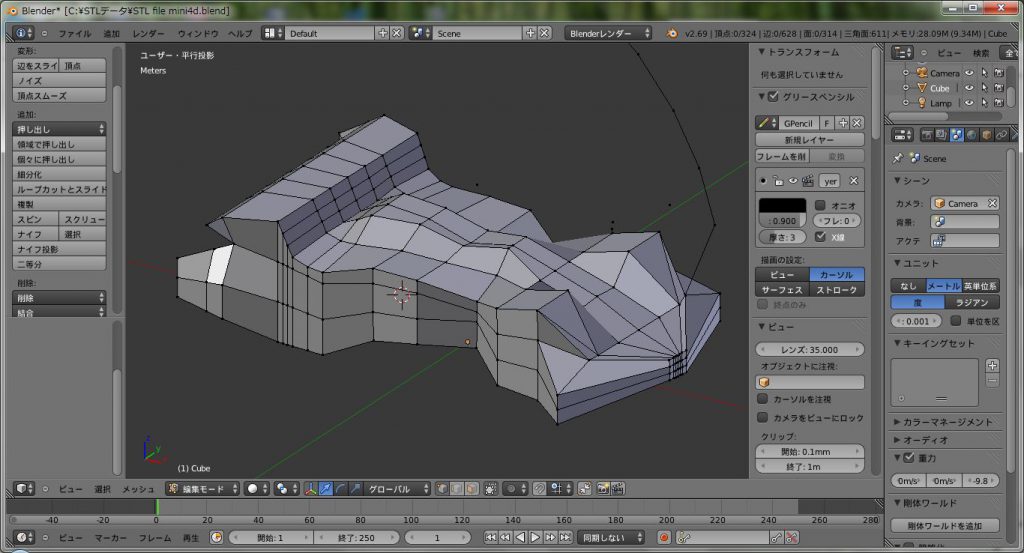Hide the Cube object via eye icon
This screenshot has width=1024, height=553.
[x=969, y=88]
